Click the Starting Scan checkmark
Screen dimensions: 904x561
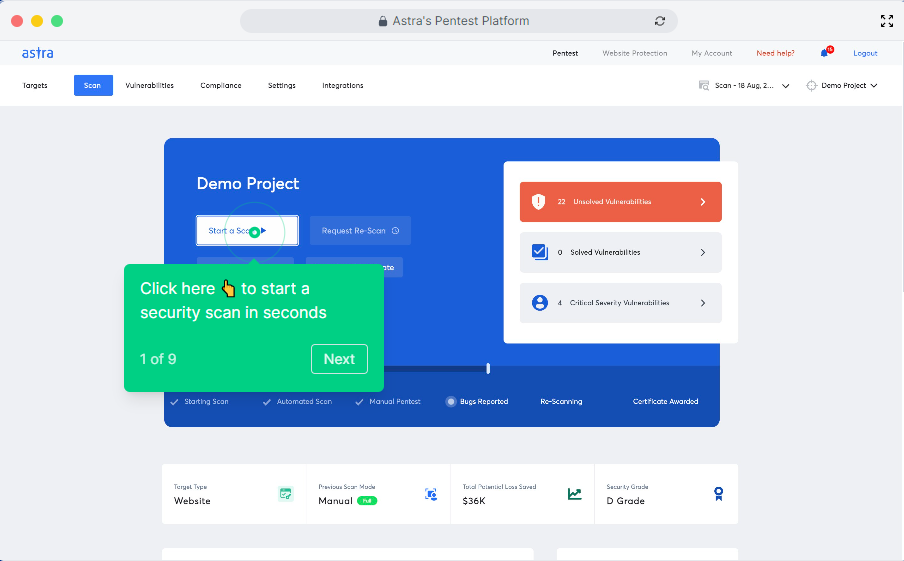(174, 402)
